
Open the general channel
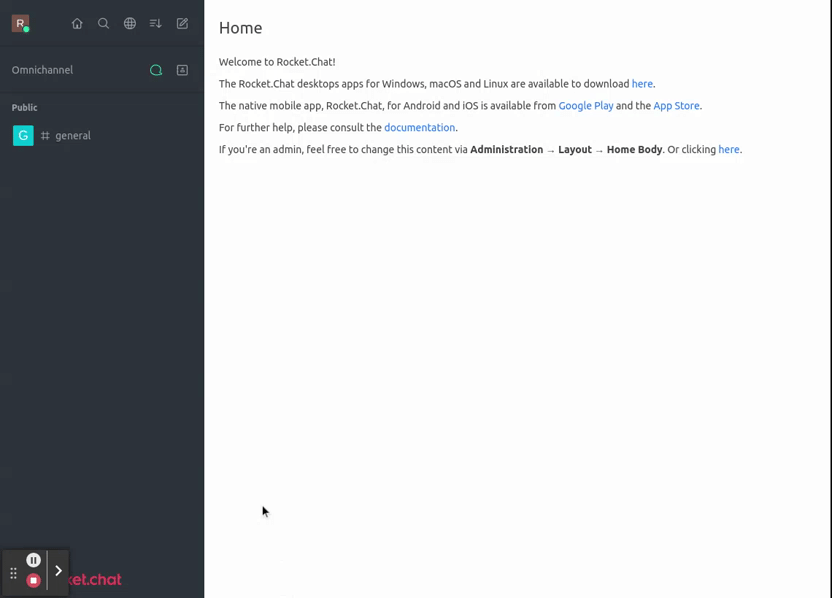(x=102, y=135)
